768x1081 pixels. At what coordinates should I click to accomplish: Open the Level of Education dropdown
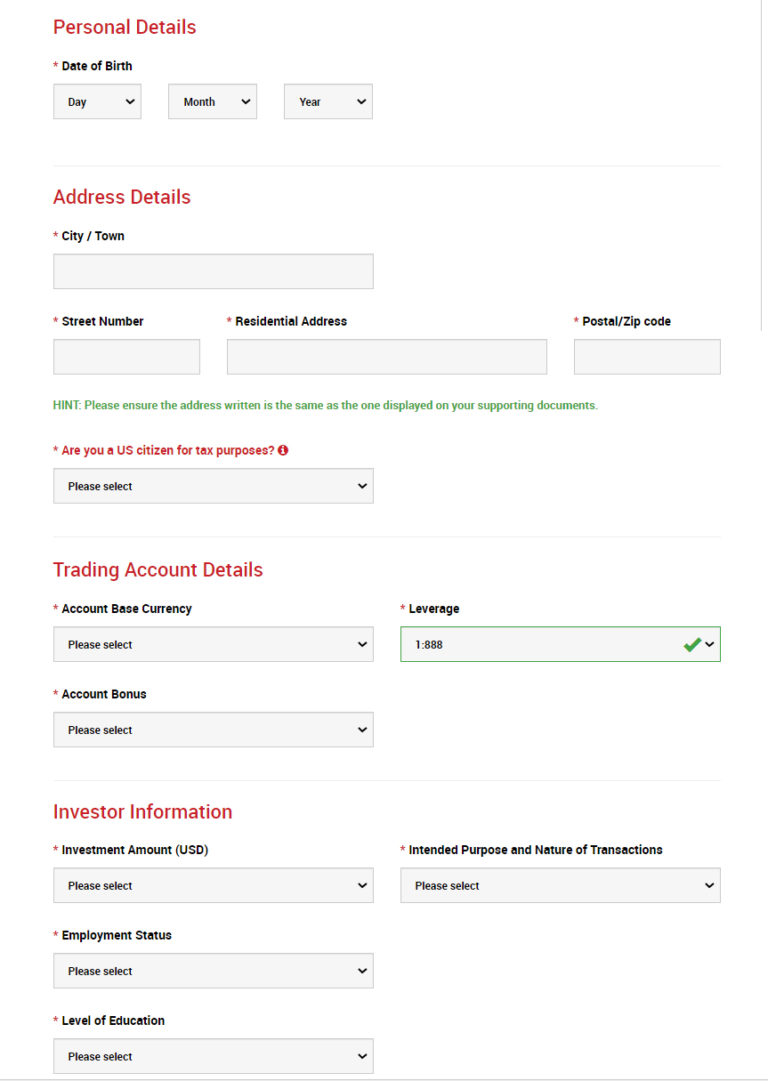(213, 1056)
